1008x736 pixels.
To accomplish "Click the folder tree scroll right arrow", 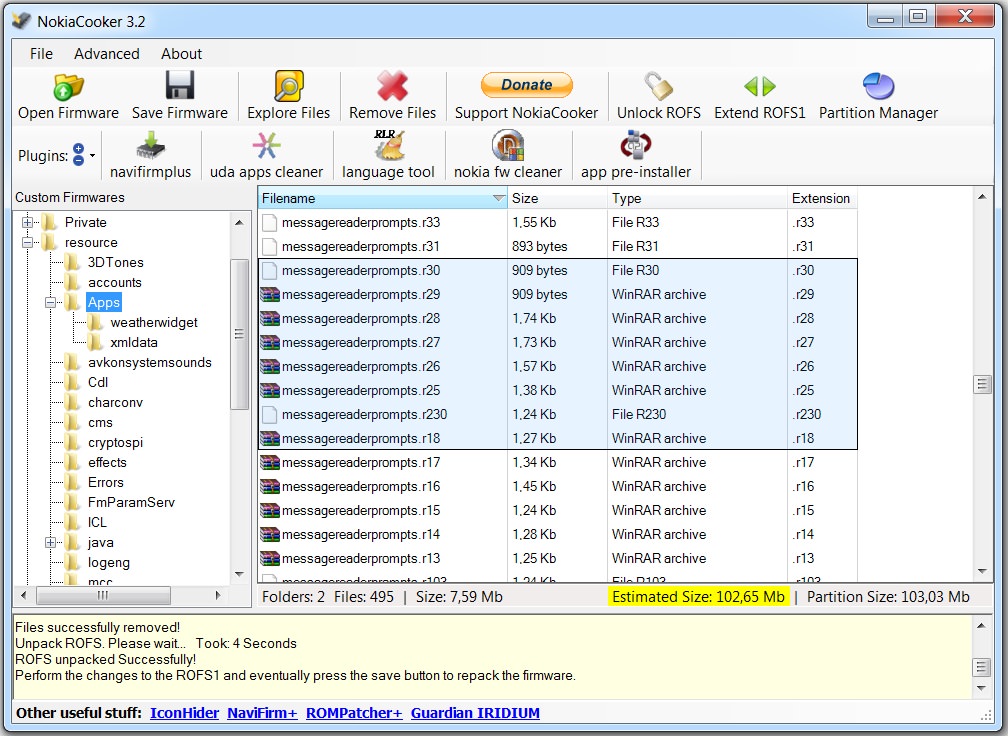I will point(218,595).
